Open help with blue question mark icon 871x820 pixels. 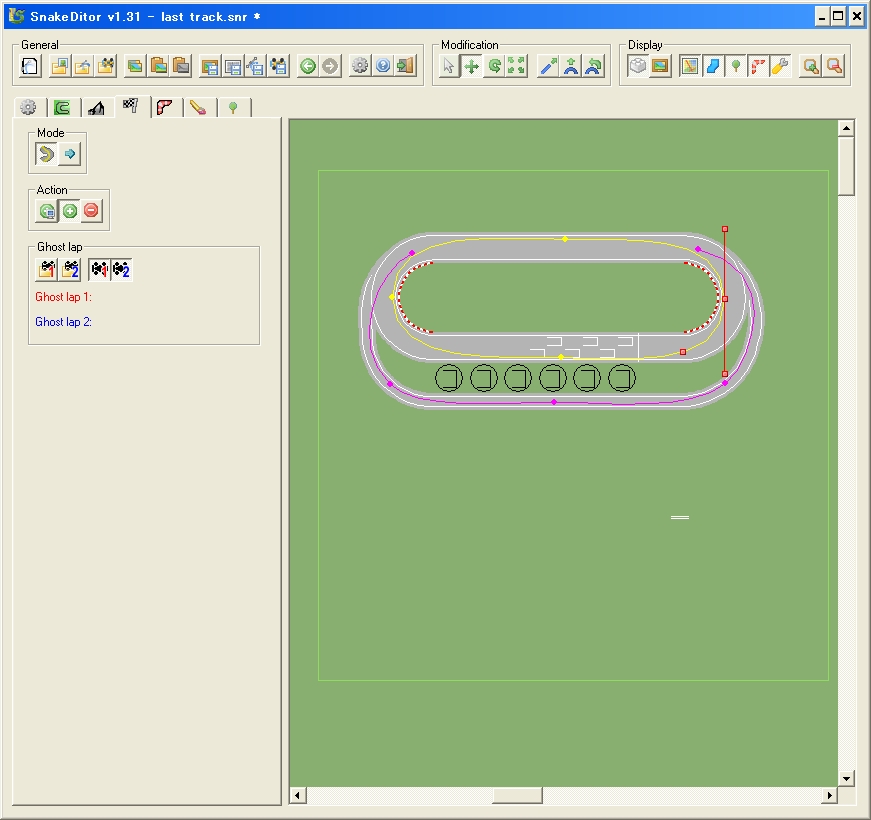tap(383, 66)
